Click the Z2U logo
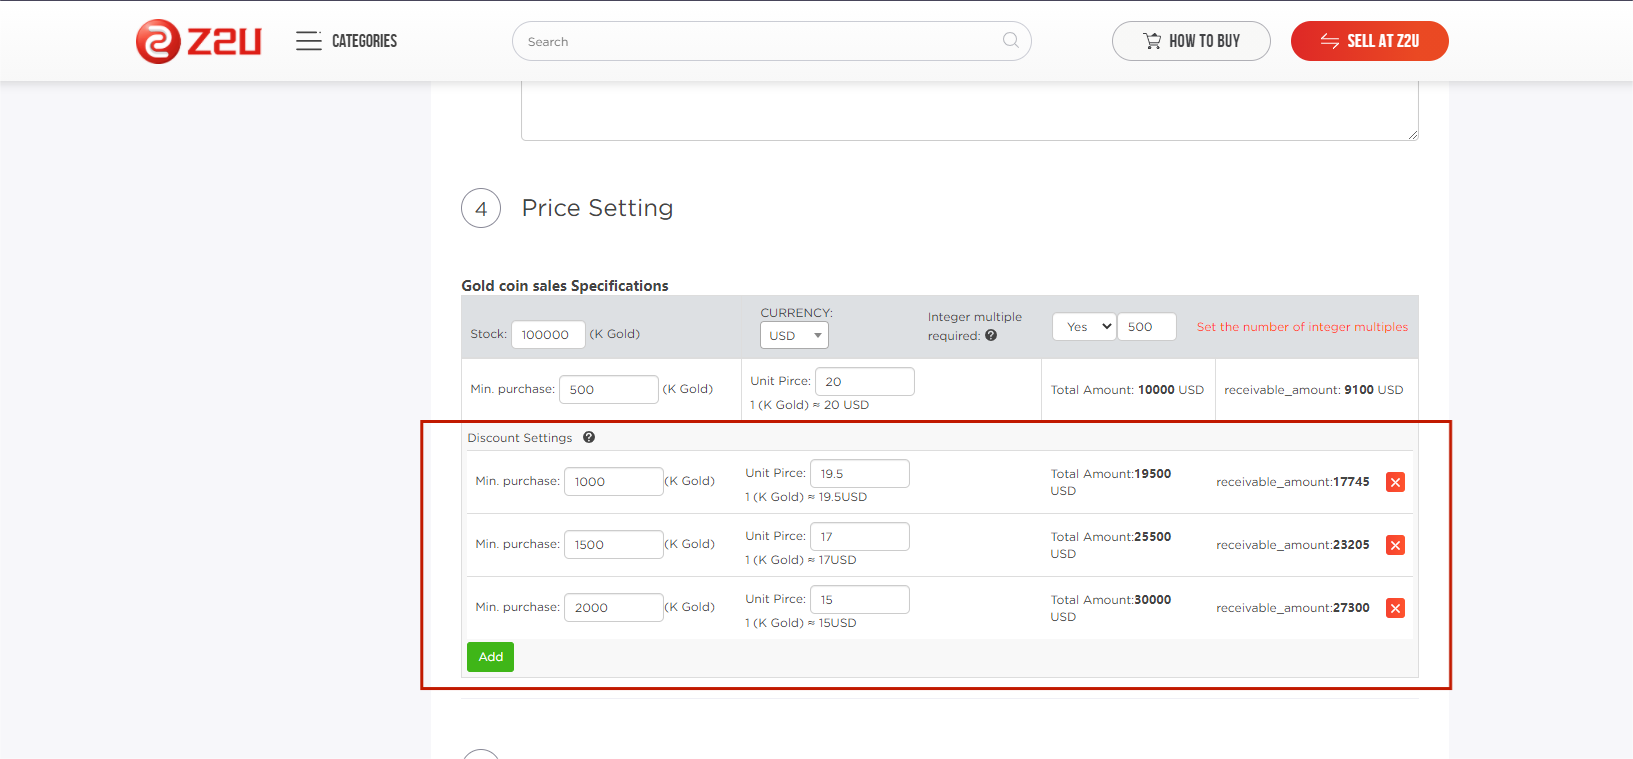The image size is (1633, 759). (198, 41)
